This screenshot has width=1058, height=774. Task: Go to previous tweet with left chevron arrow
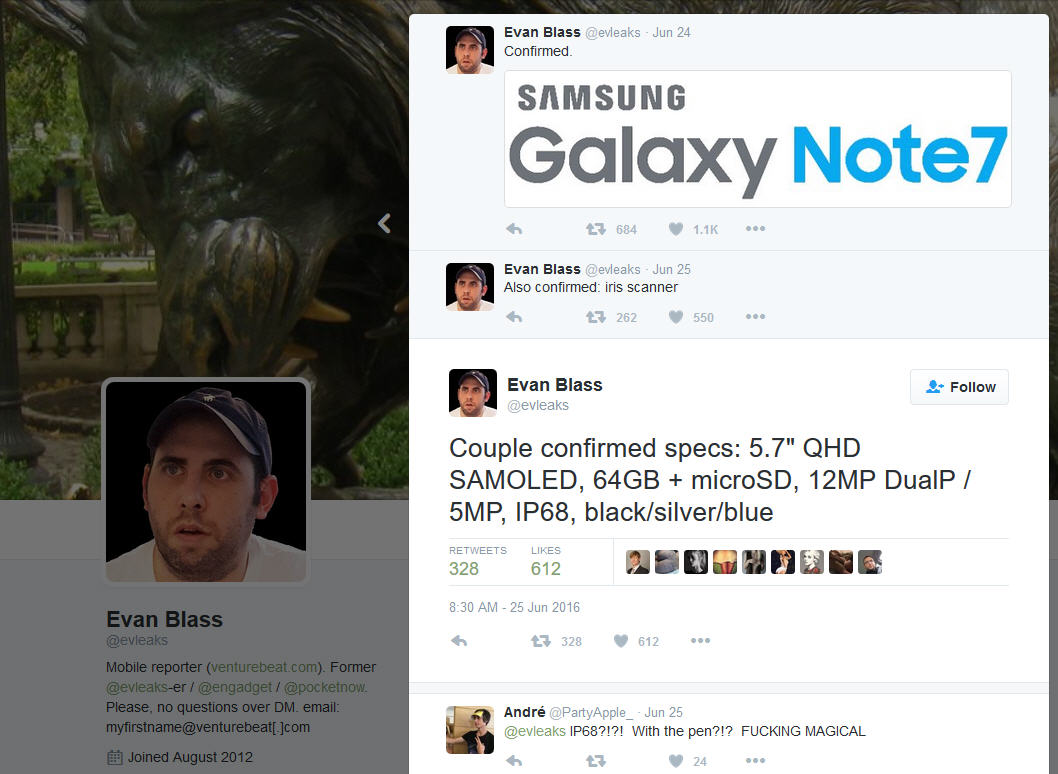pyautogui.click(x=385, y=223)
